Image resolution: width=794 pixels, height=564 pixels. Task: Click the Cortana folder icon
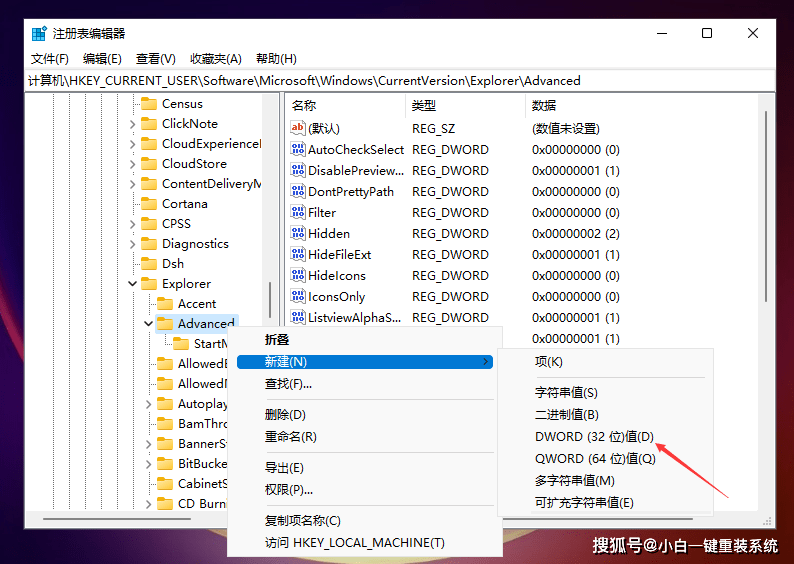(148, 204)
